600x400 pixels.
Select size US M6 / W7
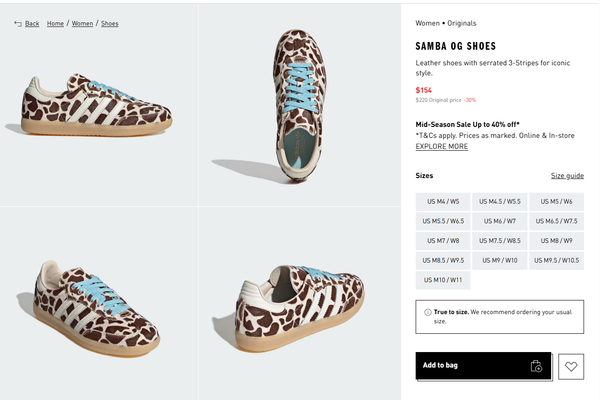click(499, 221)
